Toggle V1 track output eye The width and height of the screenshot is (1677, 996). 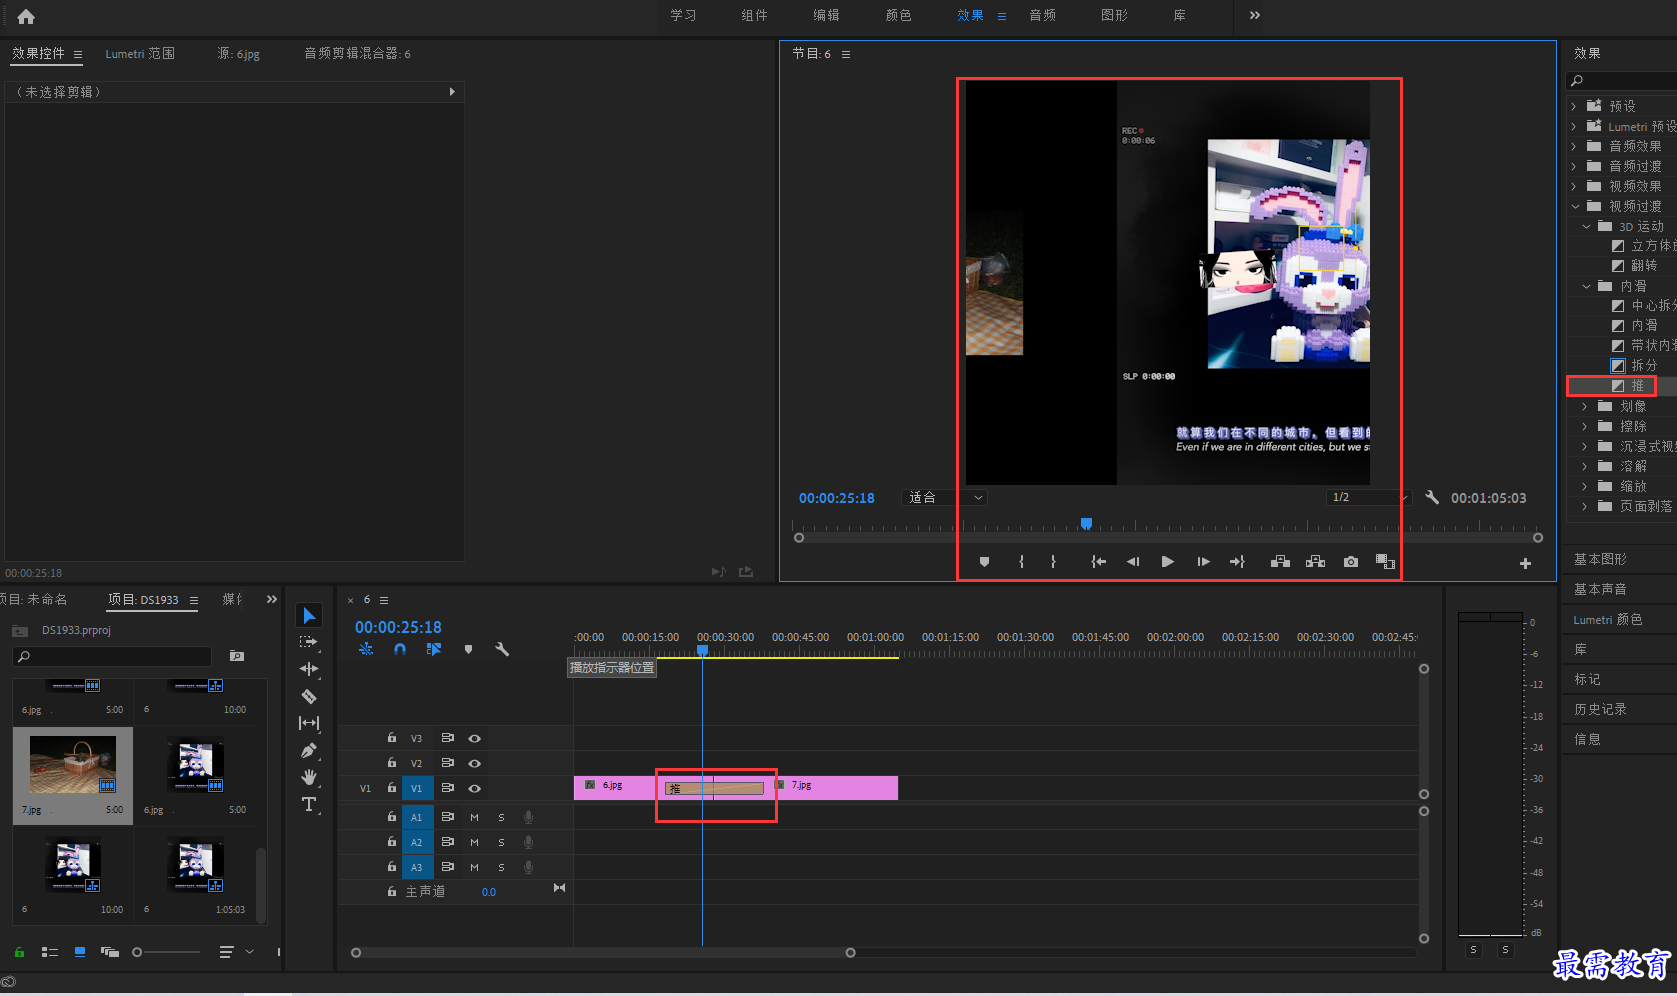tap(475, 788)
